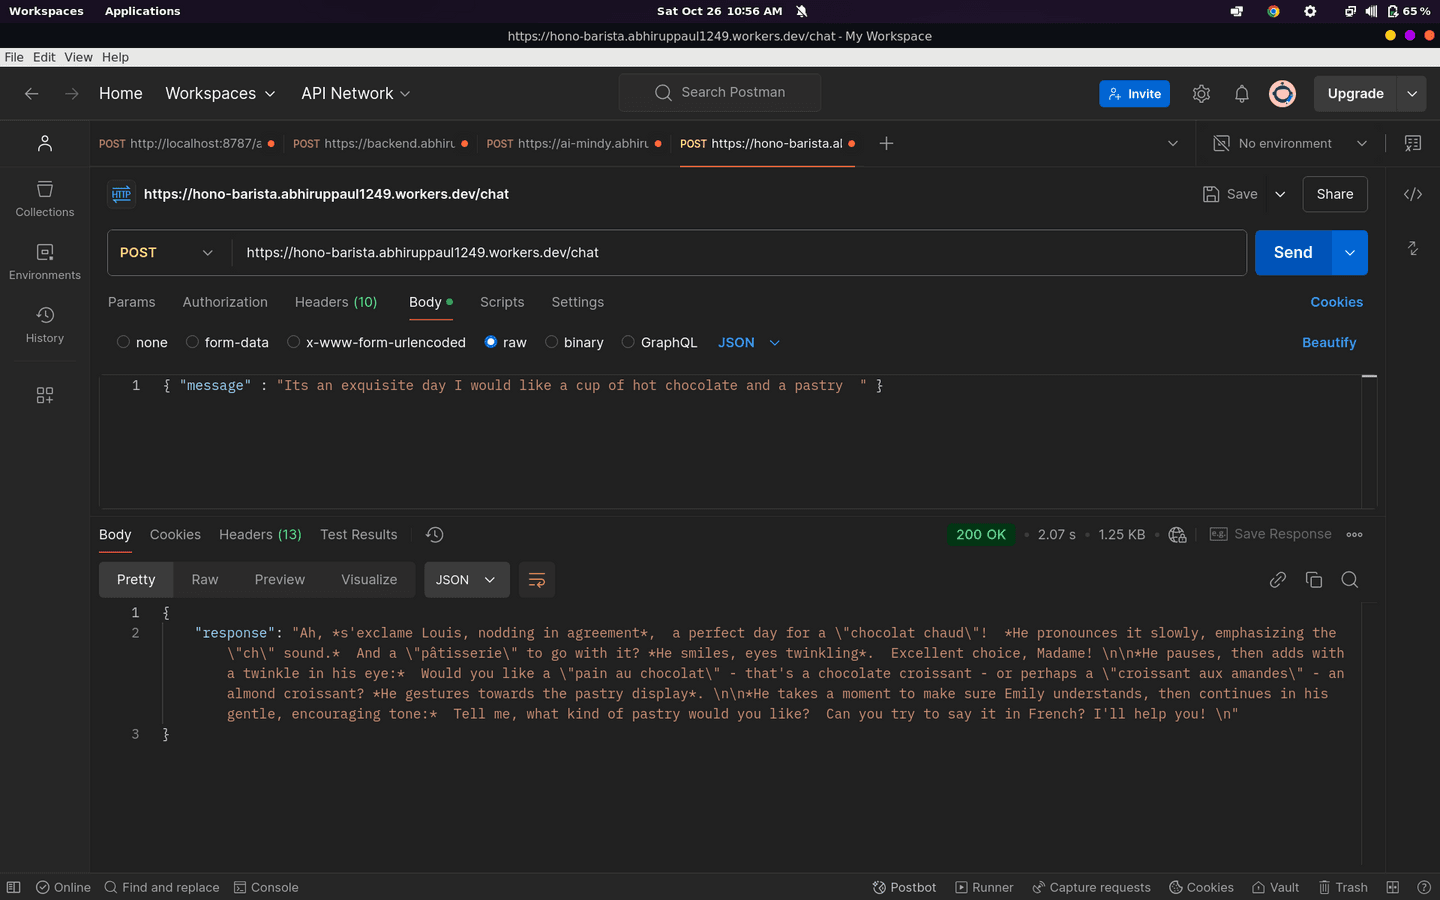Open the Save options chevron
The width and height of the screenshot is (1440, 900).
click(x=1280, y=194)
